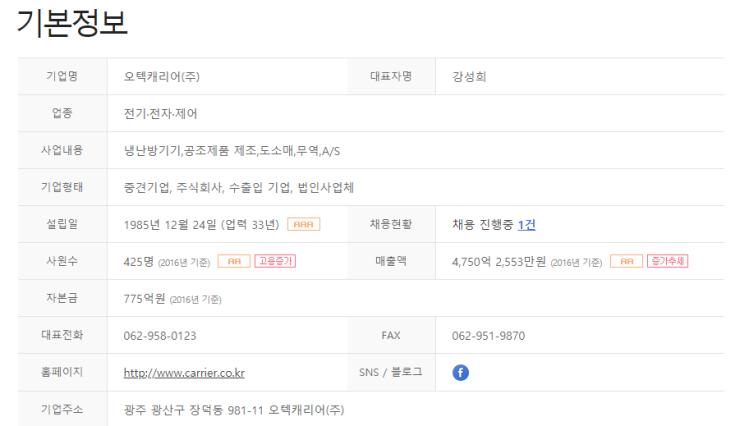The width and height of the screenshot is (740, 426).
Task: Click the AA badge next to employee count
Action: click(x=234, y=261)
